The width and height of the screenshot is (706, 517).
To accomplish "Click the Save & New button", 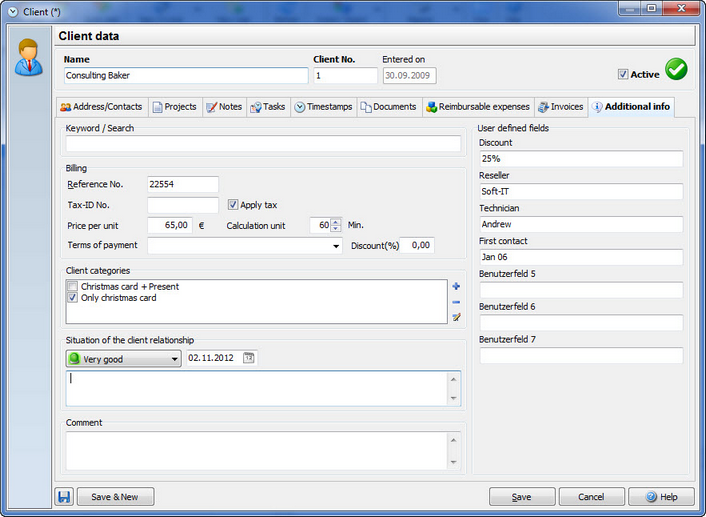I will [x=115, y=497].
